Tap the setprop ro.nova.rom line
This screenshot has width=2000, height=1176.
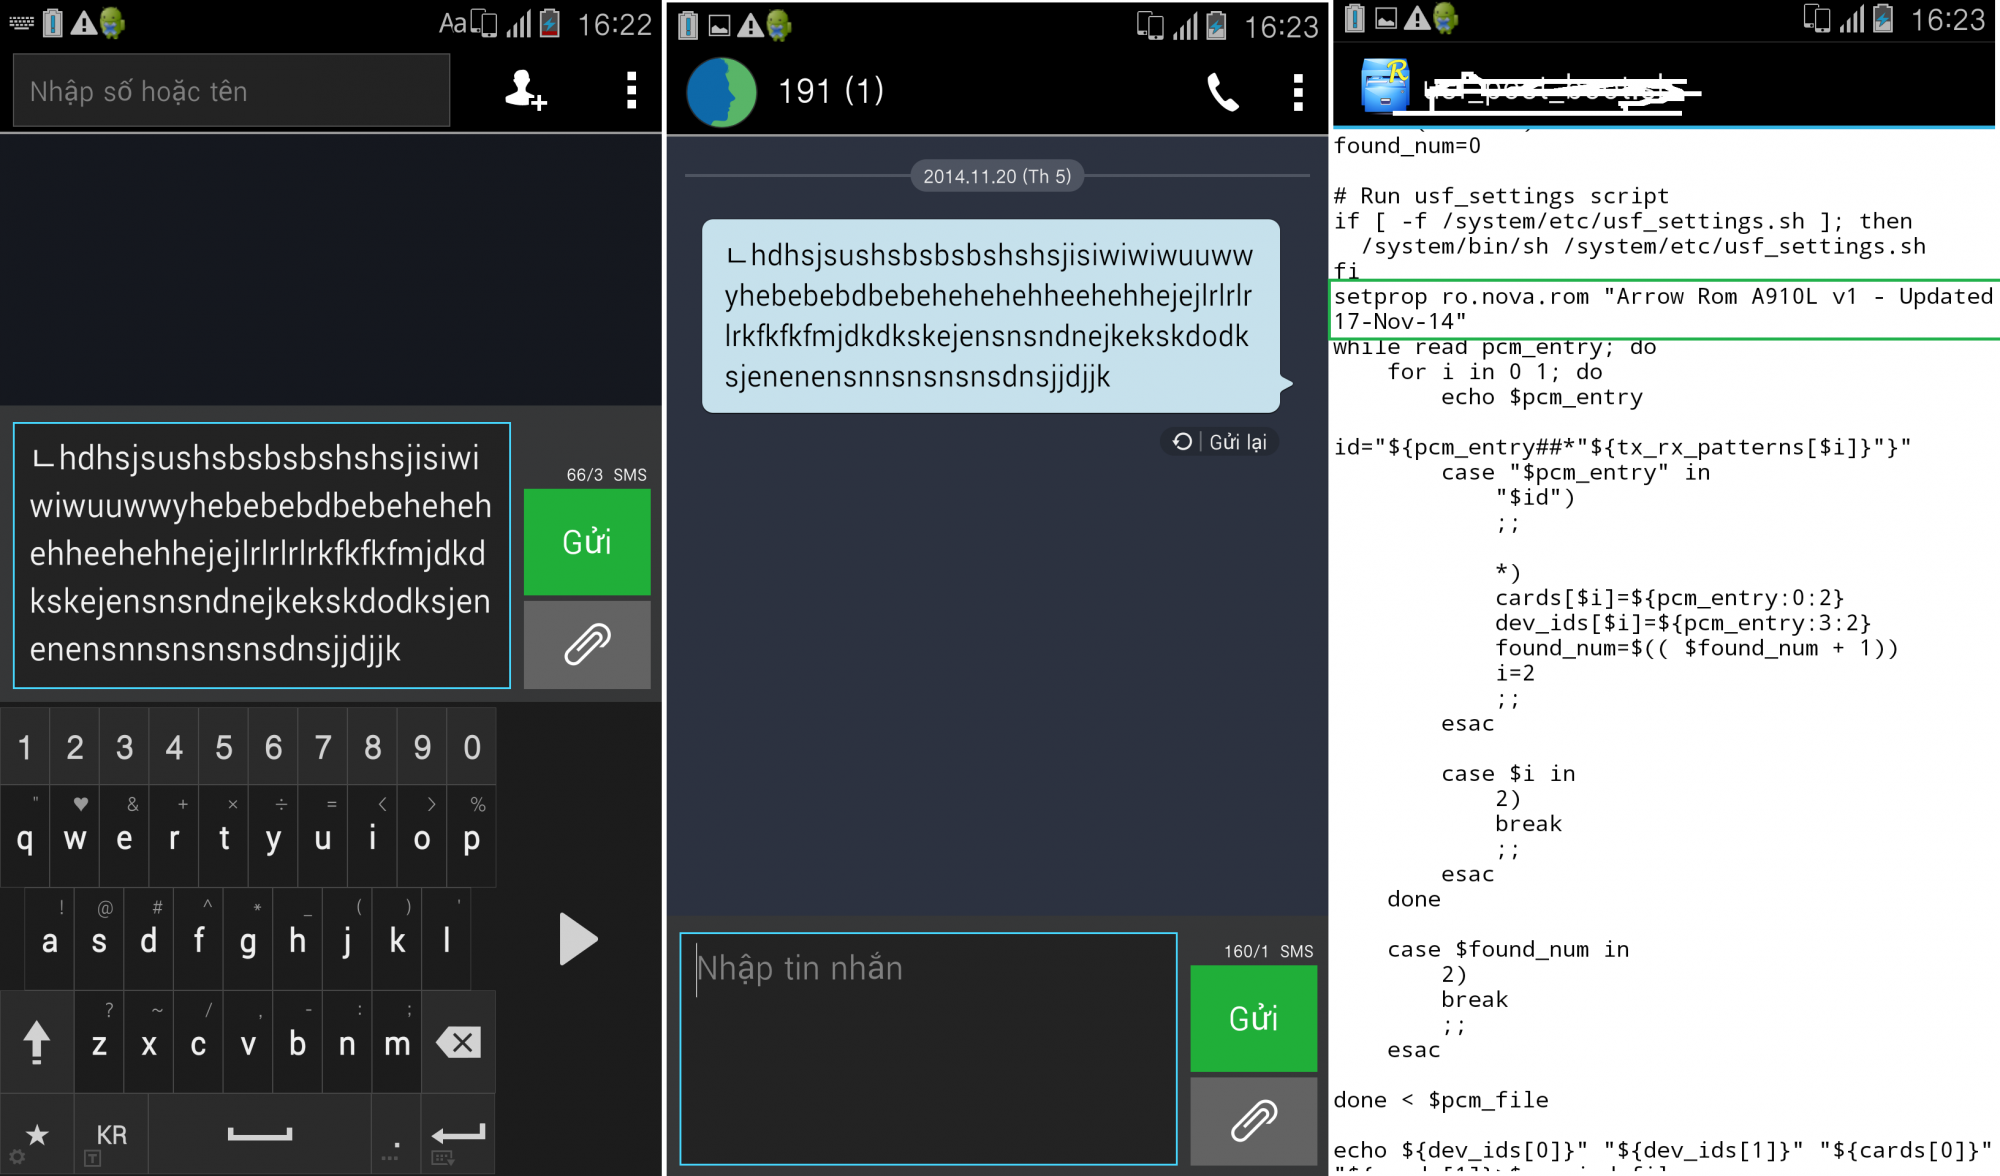[x=1664, y=309]
